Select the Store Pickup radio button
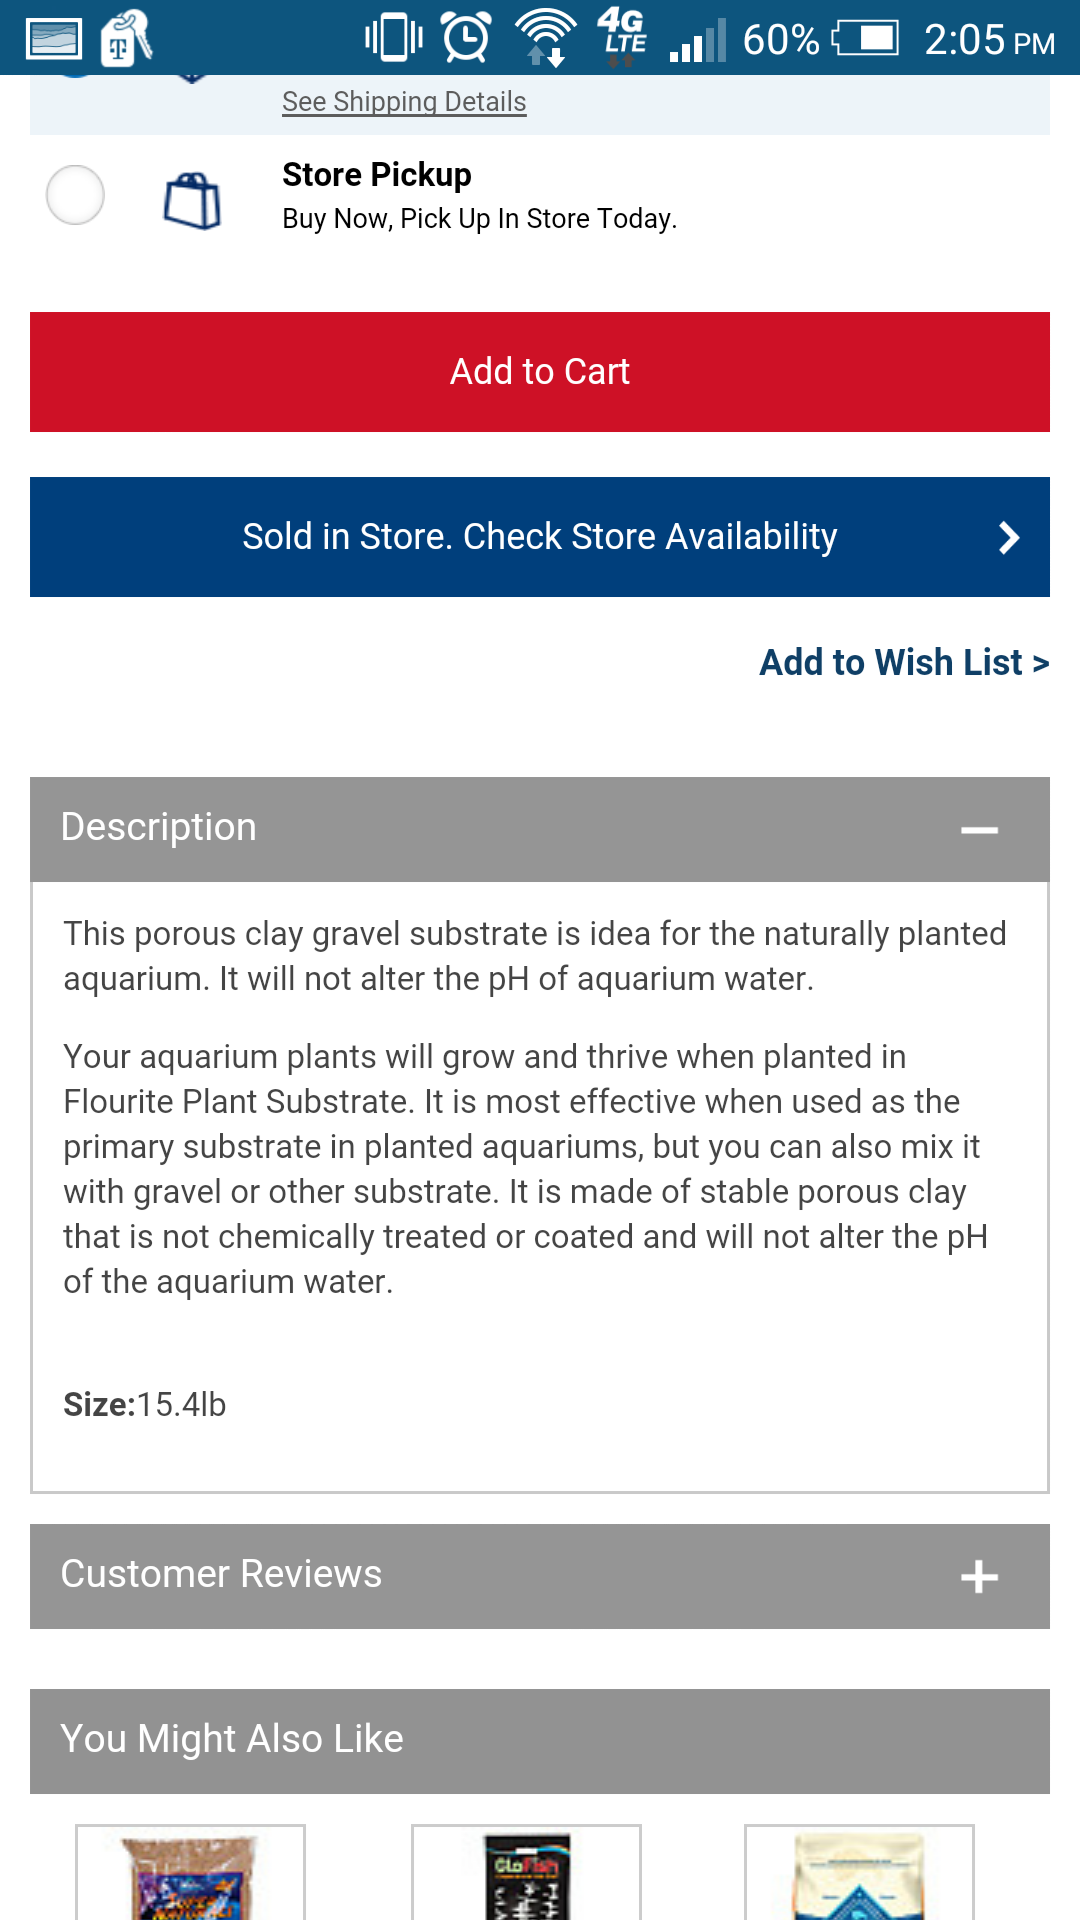The height and width of the screenshot is (1920, 1080). click(75, 195)
